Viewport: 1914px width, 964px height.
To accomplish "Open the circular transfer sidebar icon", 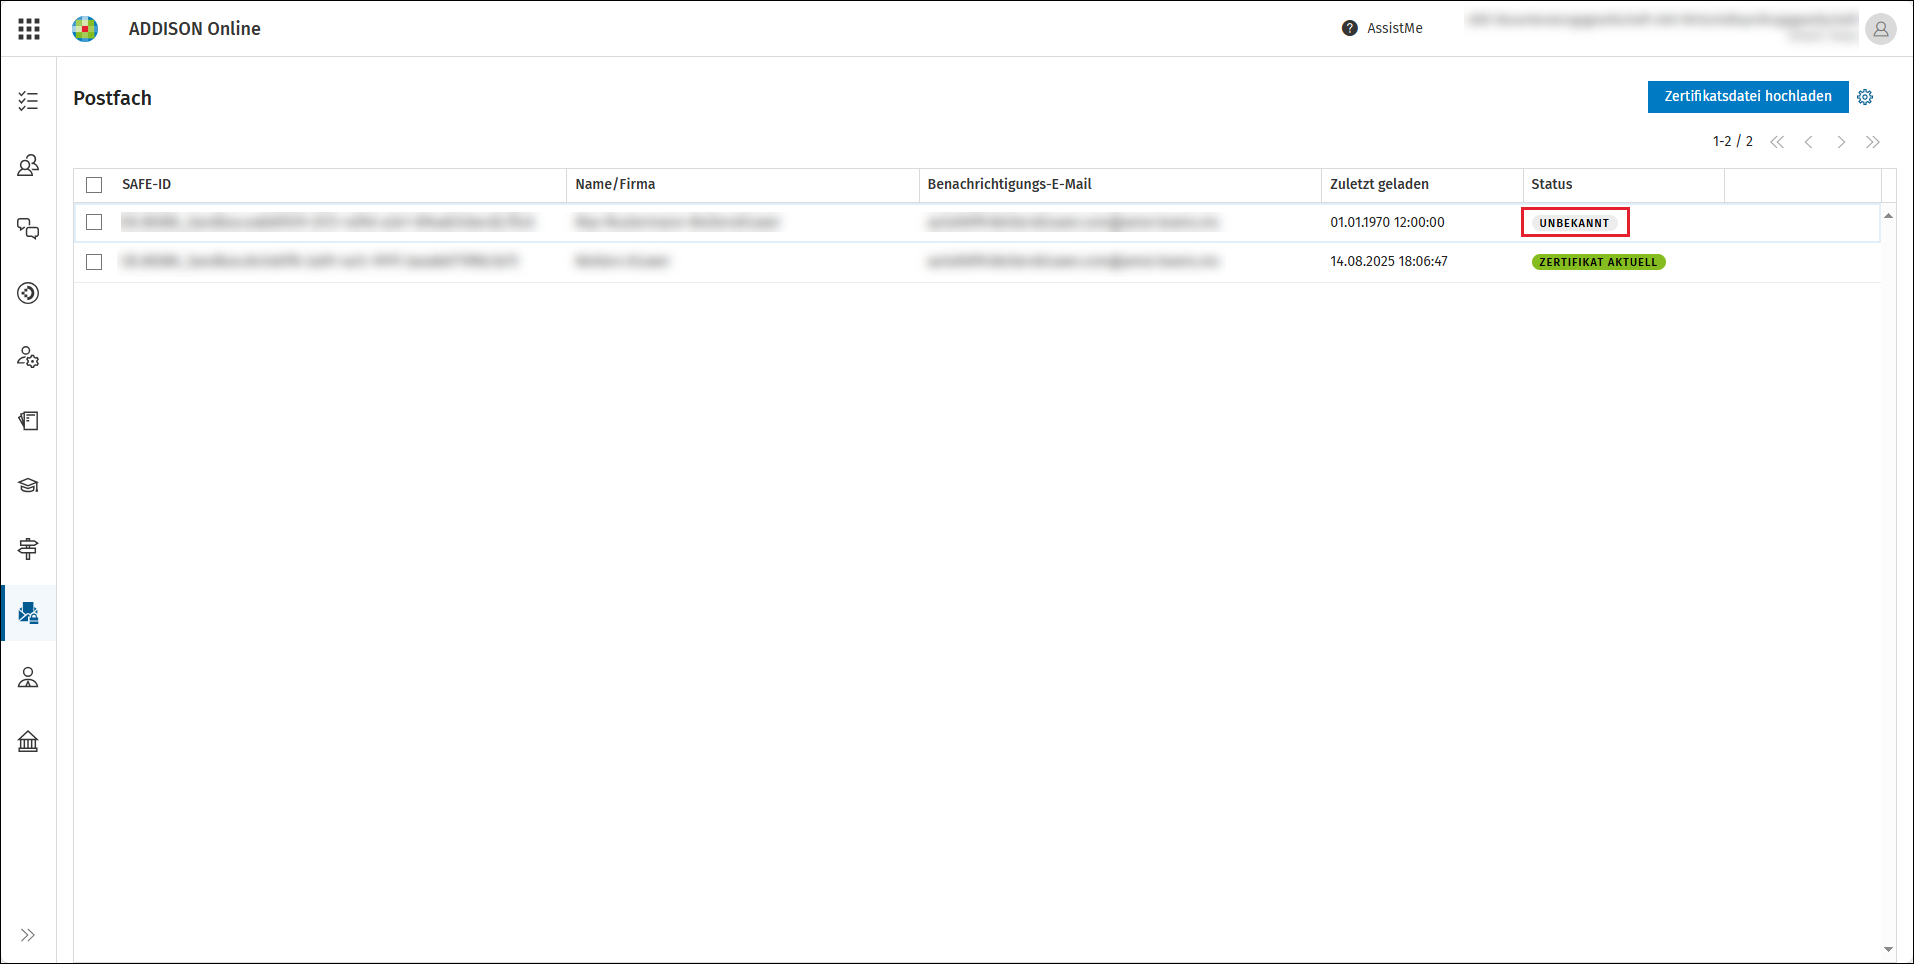I will tap(28, 293).
